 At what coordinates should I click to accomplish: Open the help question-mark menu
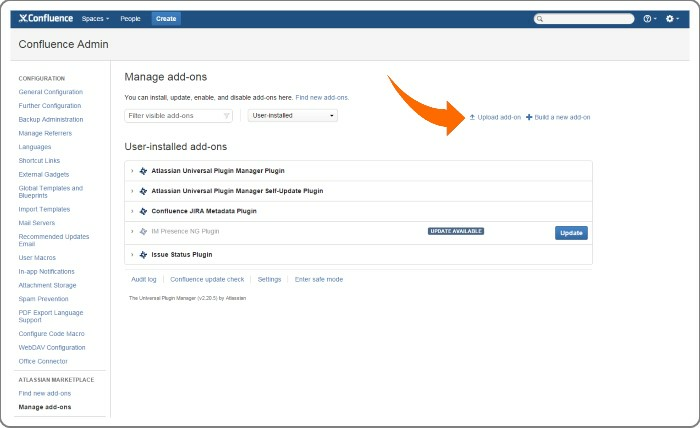(x=649, y=19)
